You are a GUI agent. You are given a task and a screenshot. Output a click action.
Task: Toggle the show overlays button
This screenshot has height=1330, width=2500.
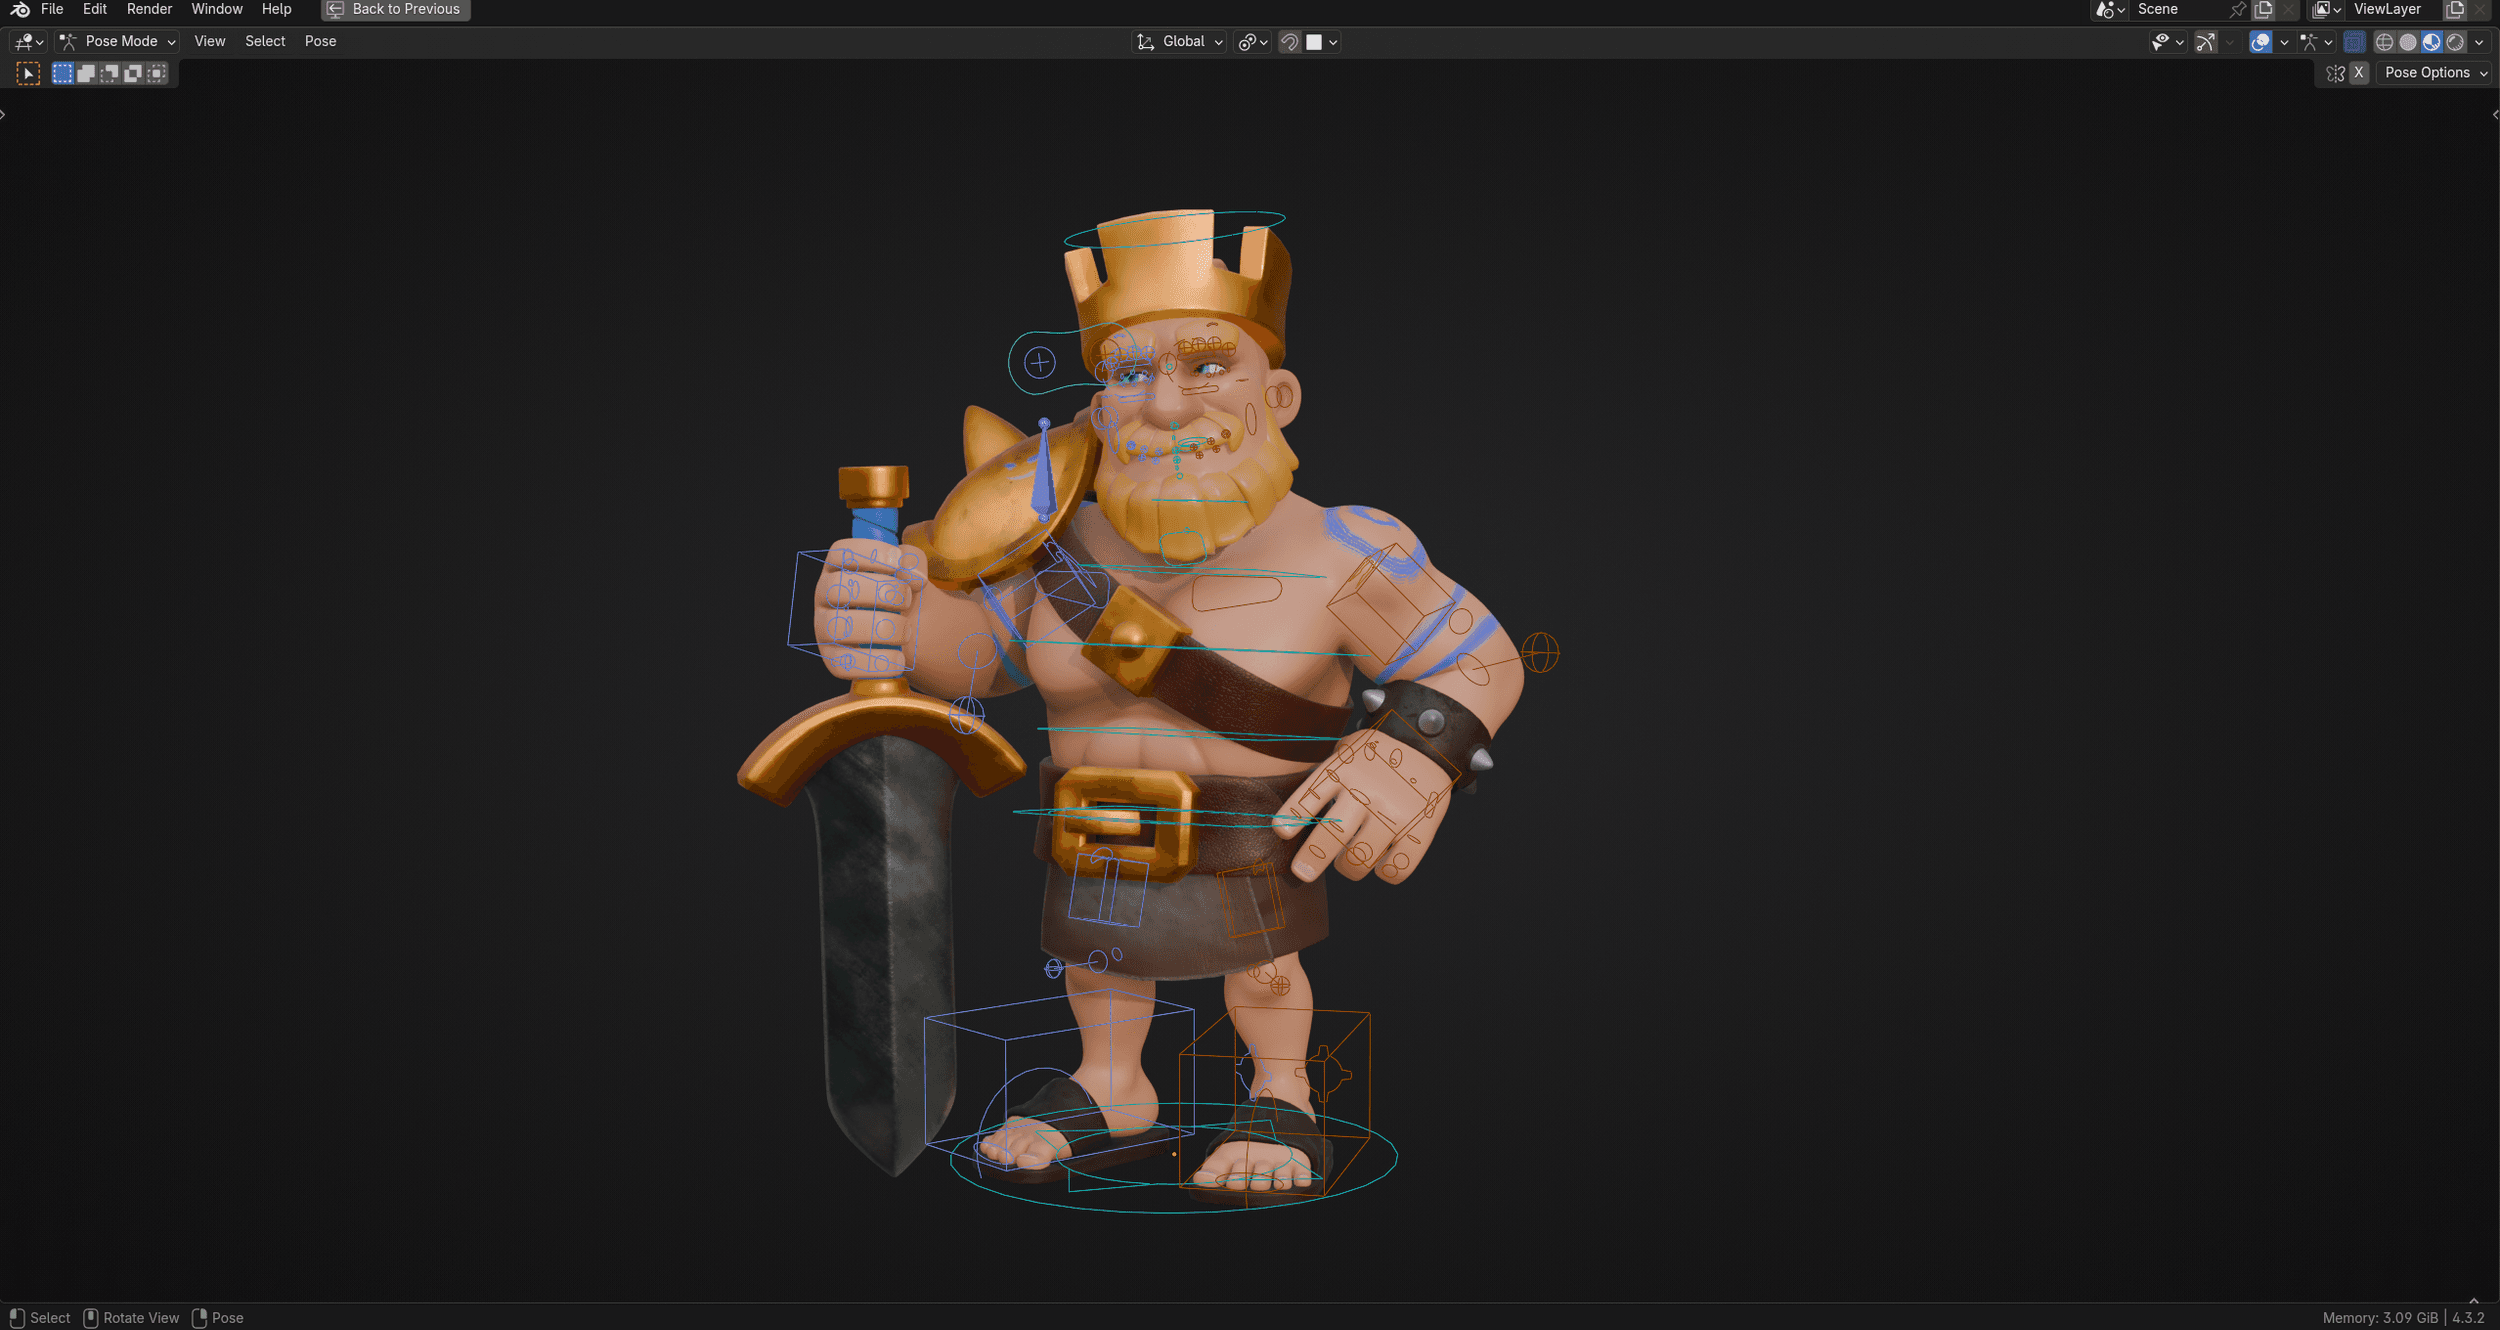pos(2260,42)
